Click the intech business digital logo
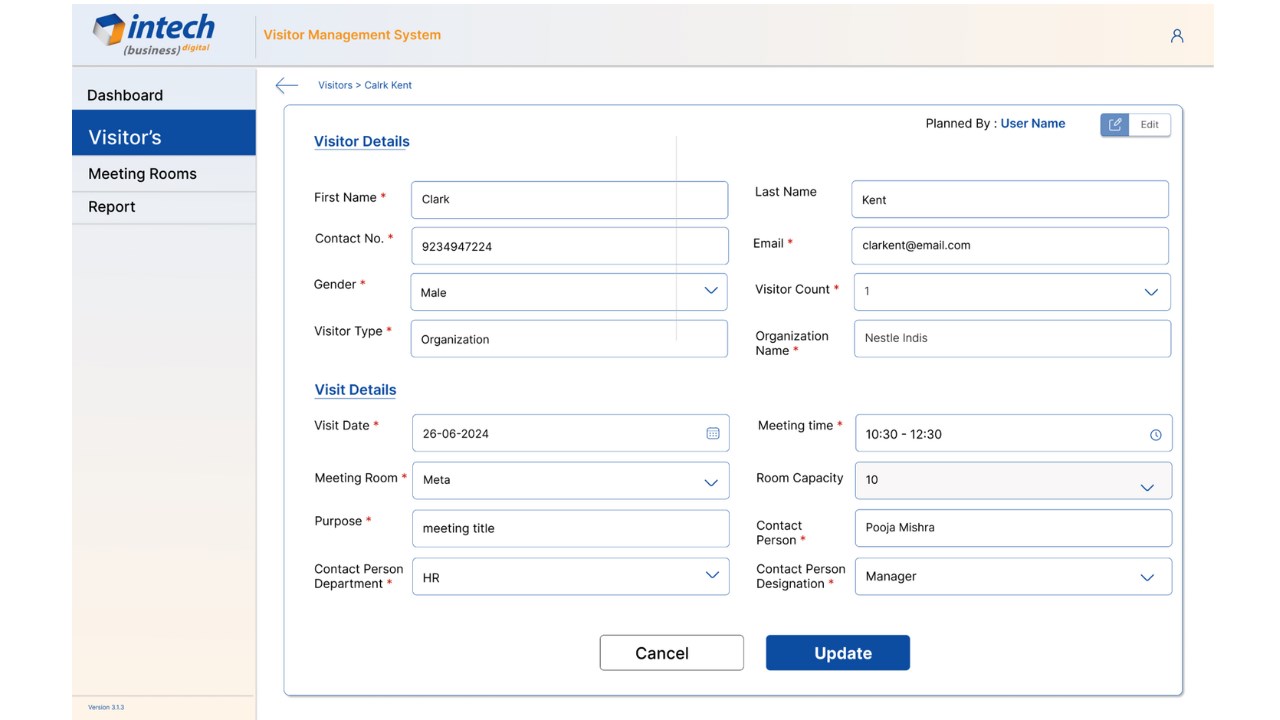 click(154, 34)
